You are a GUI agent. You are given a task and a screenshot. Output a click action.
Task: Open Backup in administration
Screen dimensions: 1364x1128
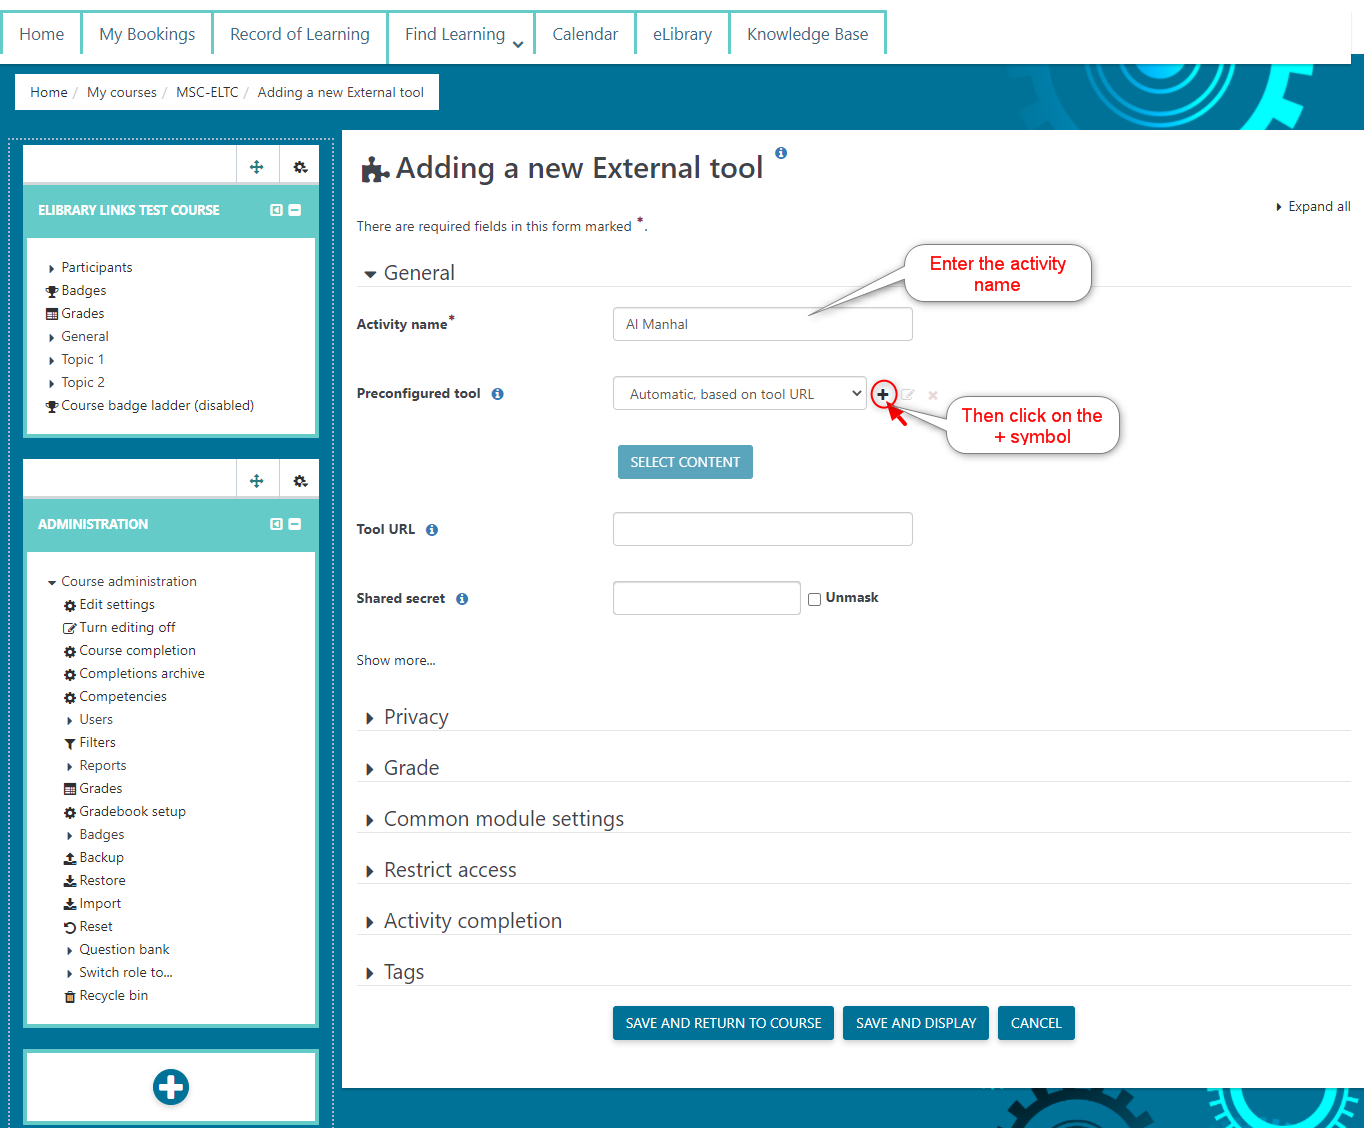click(94, 858)
